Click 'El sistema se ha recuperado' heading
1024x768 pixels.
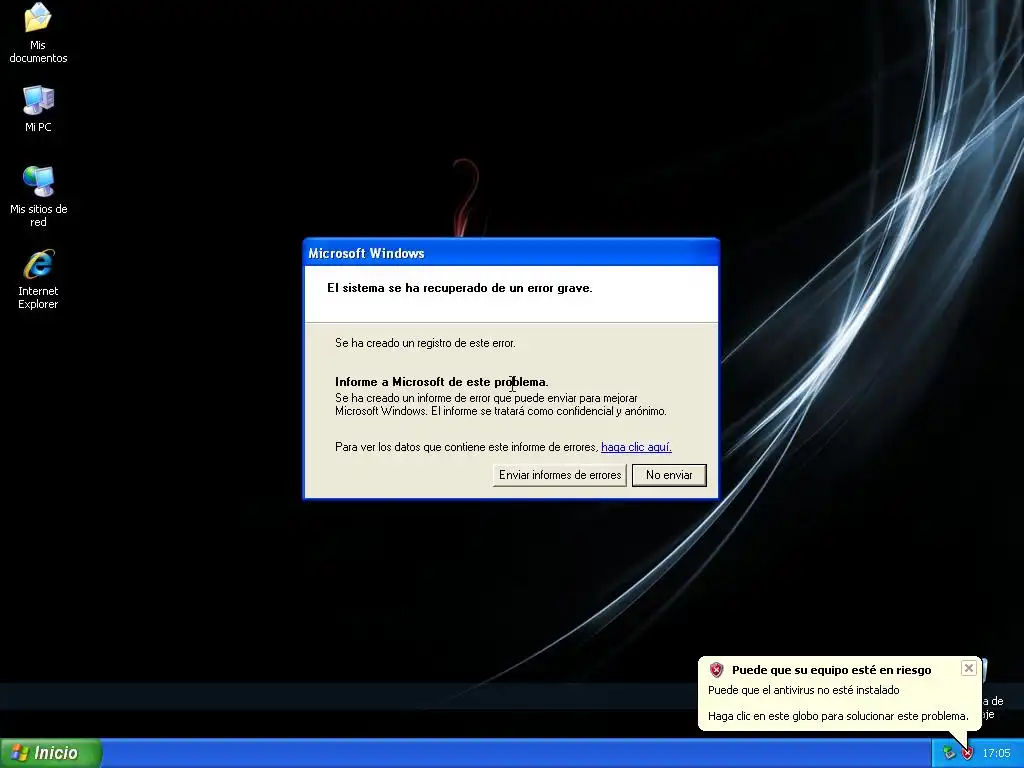pos(460,288)
